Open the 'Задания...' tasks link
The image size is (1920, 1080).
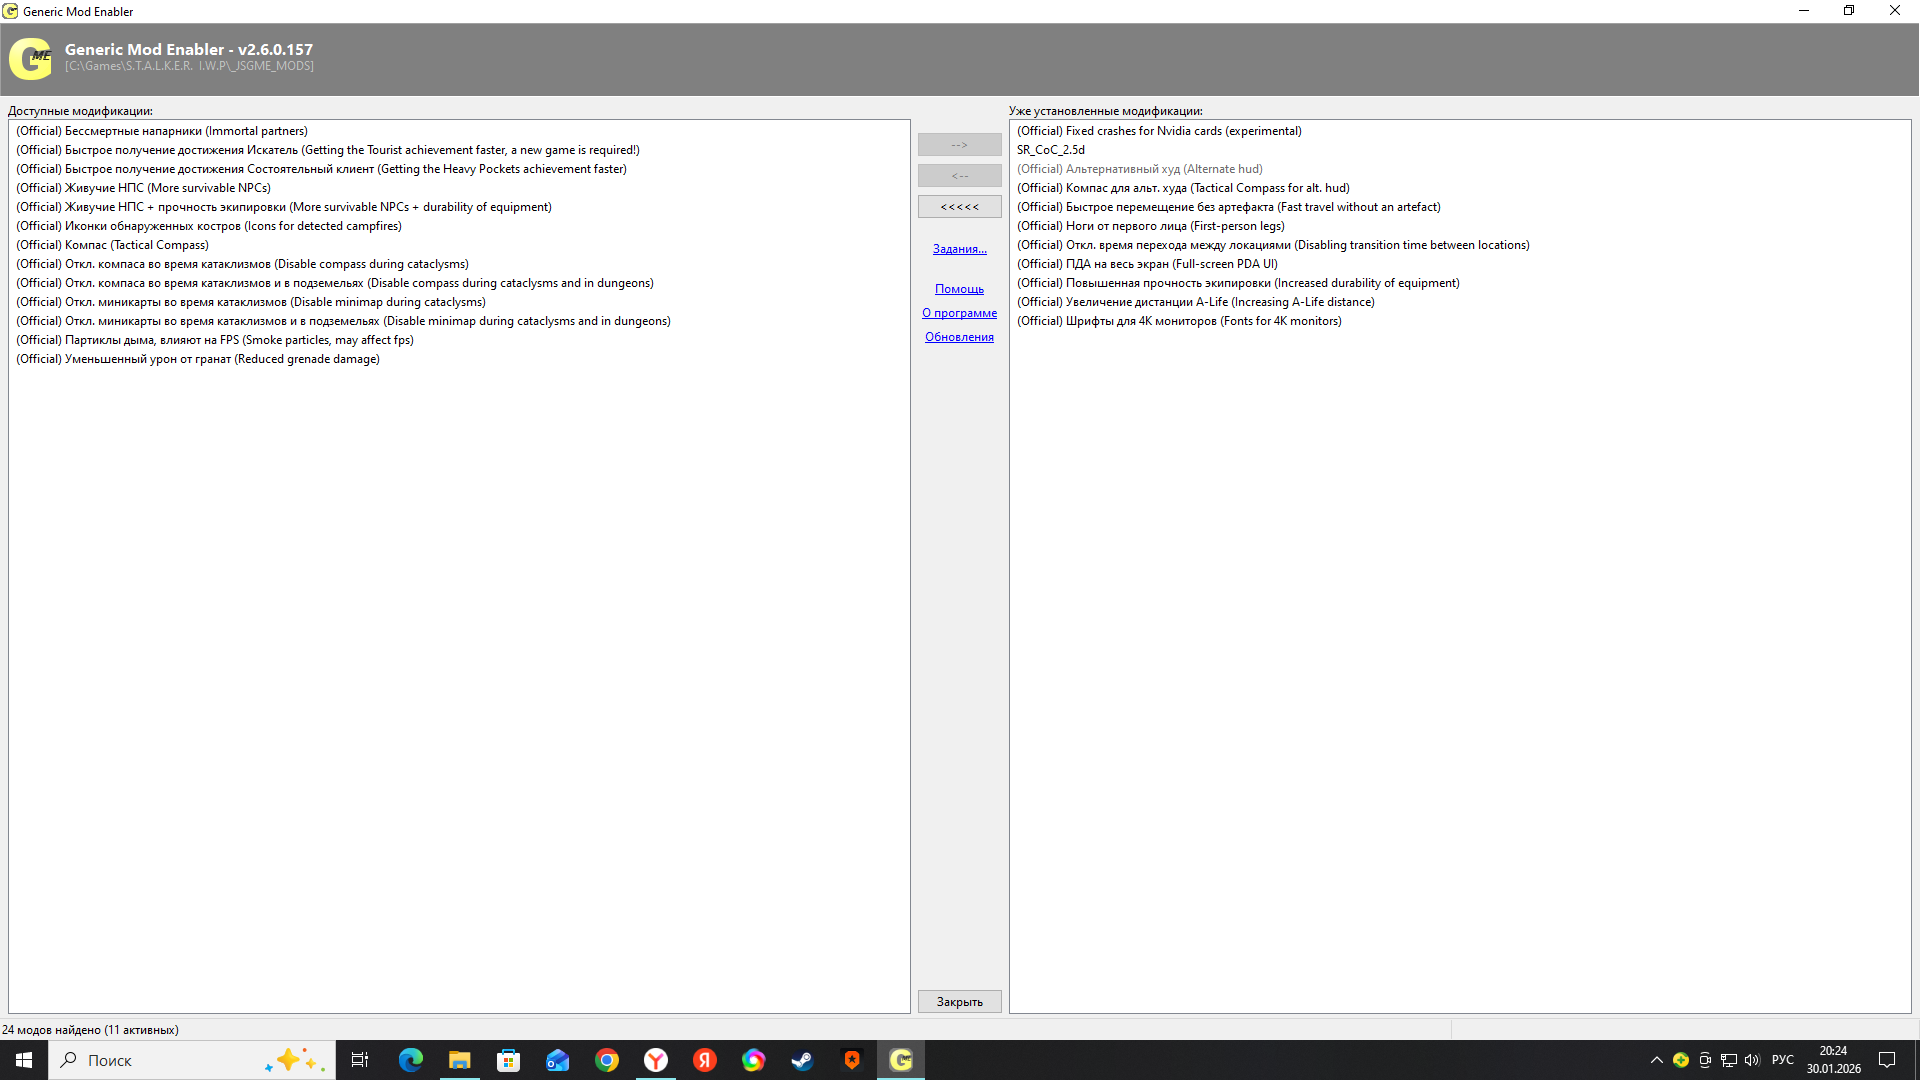coord(959,249)
